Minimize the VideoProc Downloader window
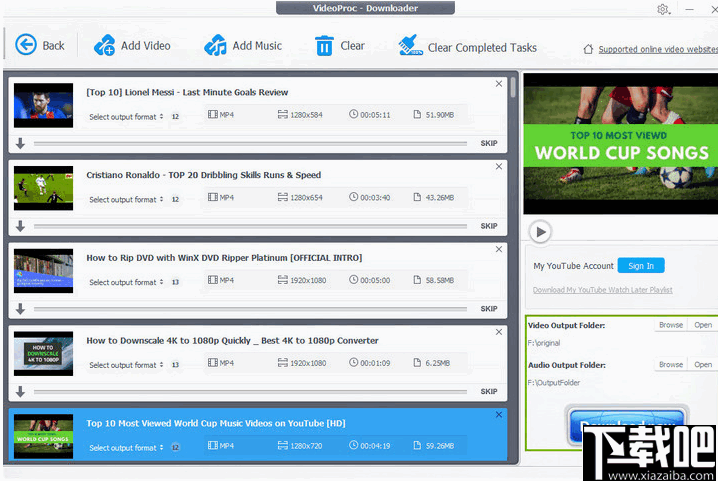Viewport: 718px width, 481px height. pos(689,9)
